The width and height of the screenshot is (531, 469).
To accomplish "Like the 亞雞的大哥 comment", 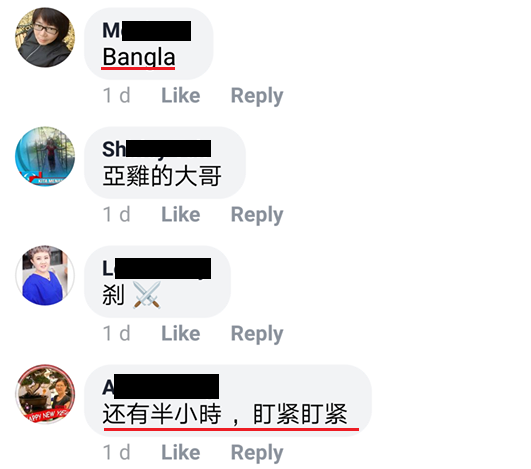I will click(x=180, y=214).
